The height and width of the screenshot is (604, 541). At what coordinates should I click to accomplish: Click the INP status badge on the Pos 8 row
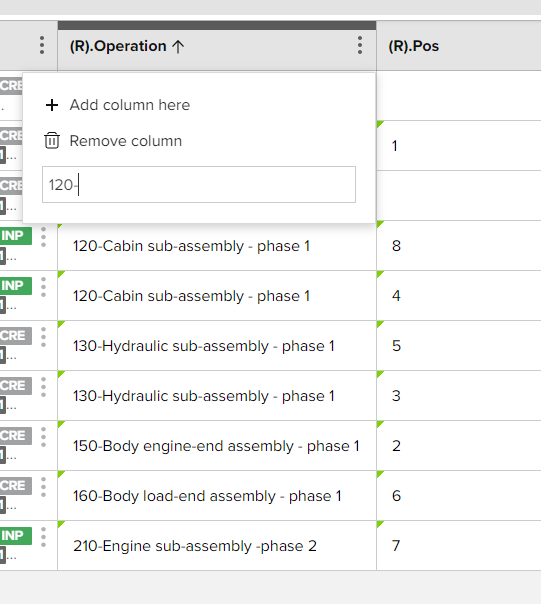(x=15, y=235)
